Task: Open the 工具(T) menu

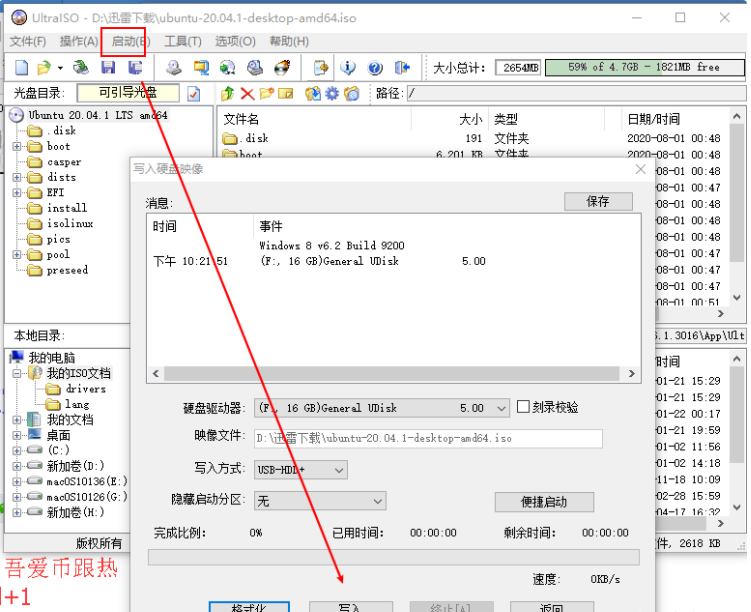Action: click(182, 42)
